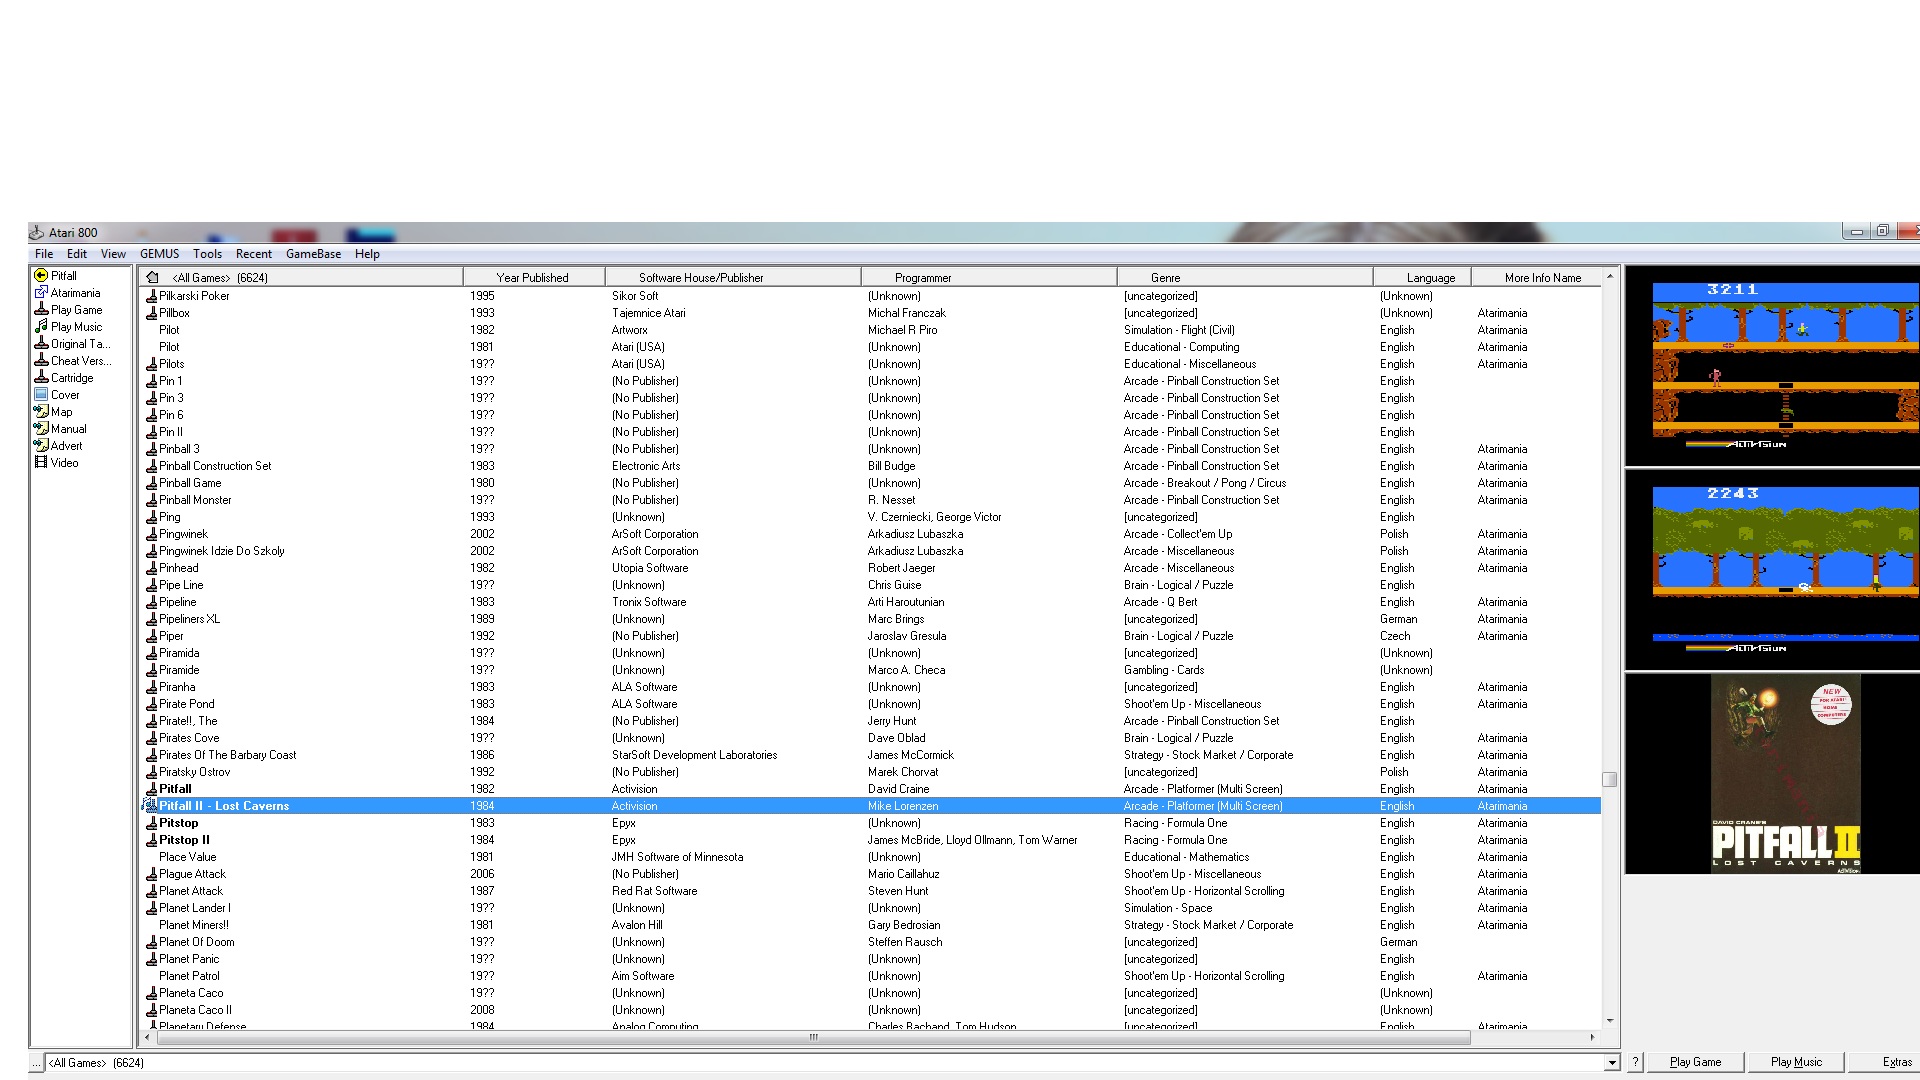This screenshot has width=1920, height=1080.
Task: Click the joystick icon for Plague Attack
Action: click(x=152, y=874)
